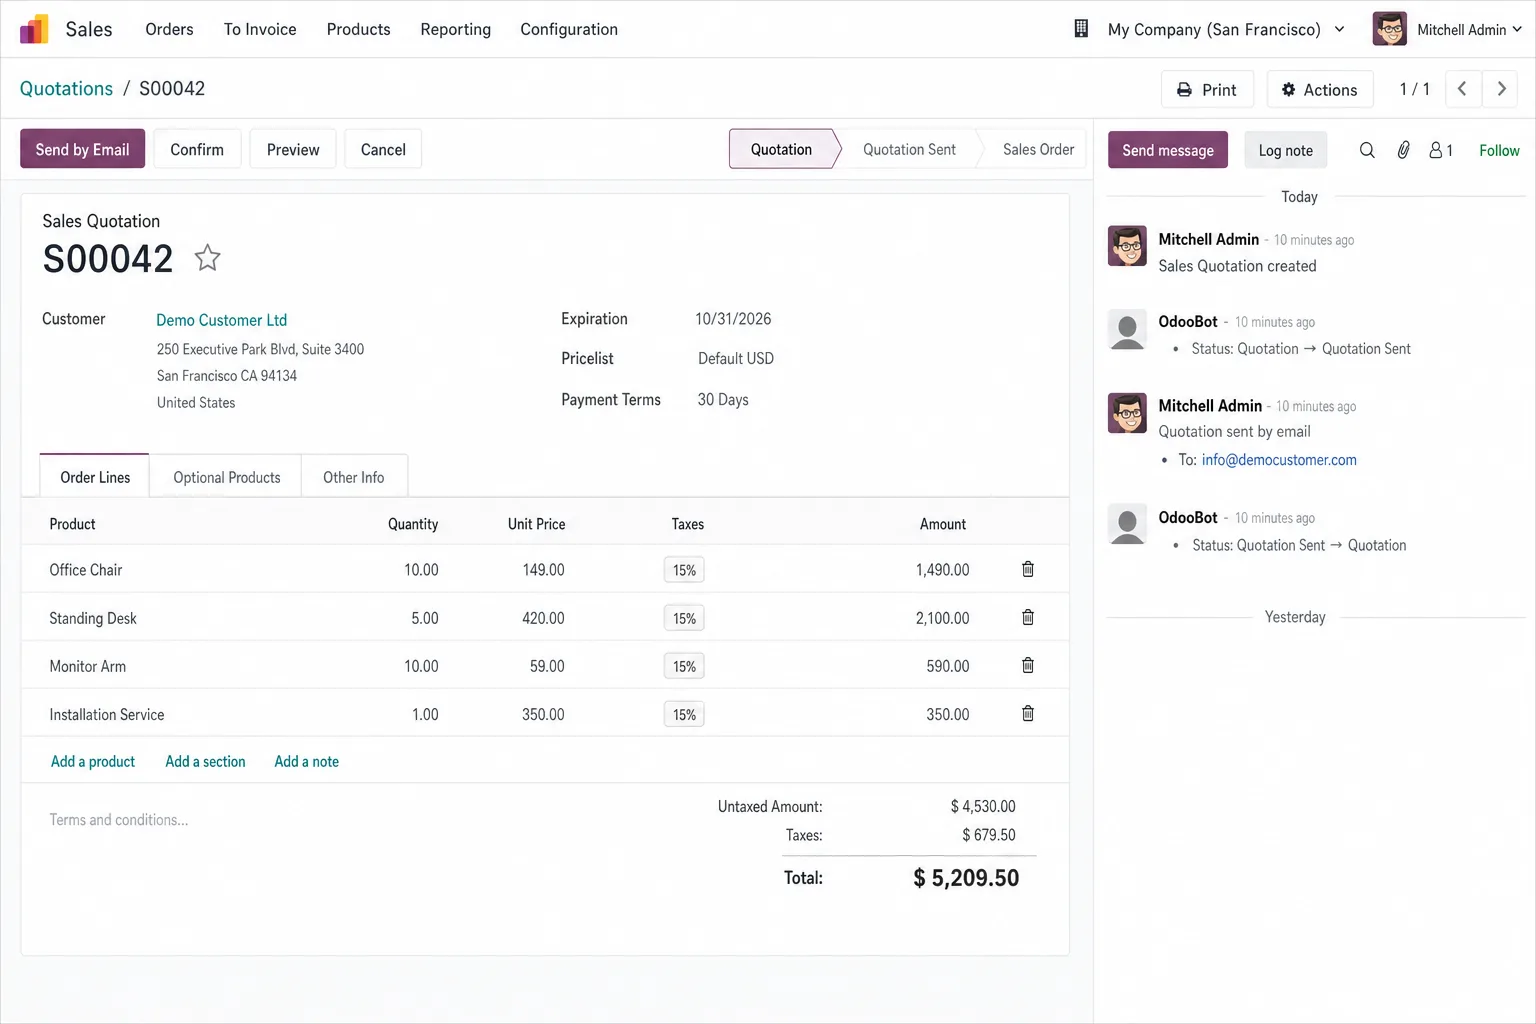1536x1024 pixels.
Task: Mark quotation S00042 as favorite star
Action: [x=207, y=258]
